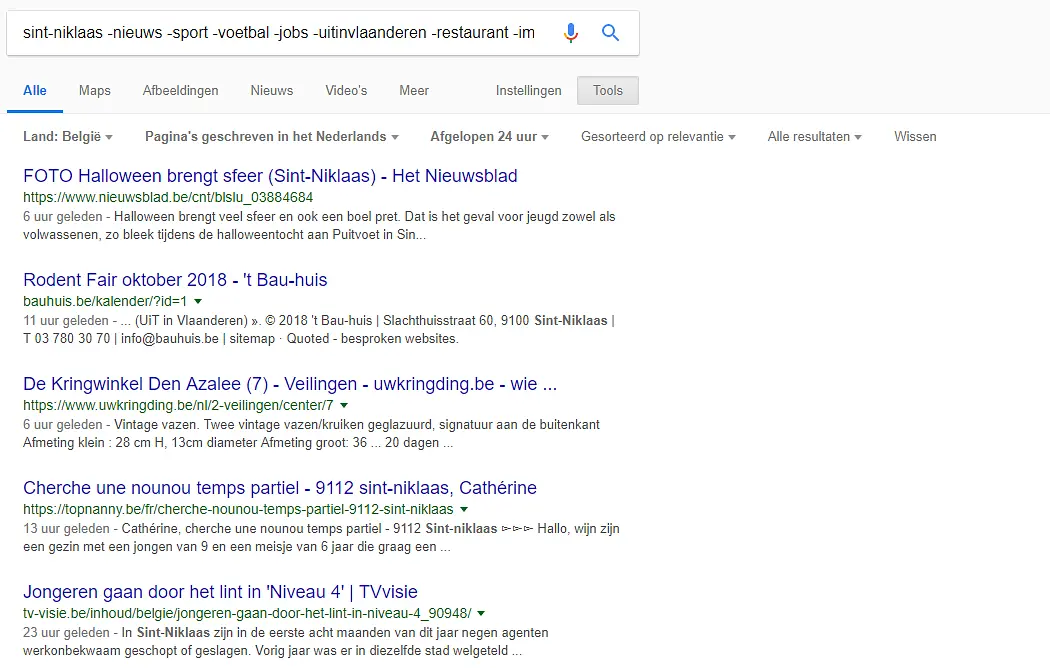Open Rodent Fair oktober 2018 result
Viewport: 1050px width, 668px height.
pos(175,280)
